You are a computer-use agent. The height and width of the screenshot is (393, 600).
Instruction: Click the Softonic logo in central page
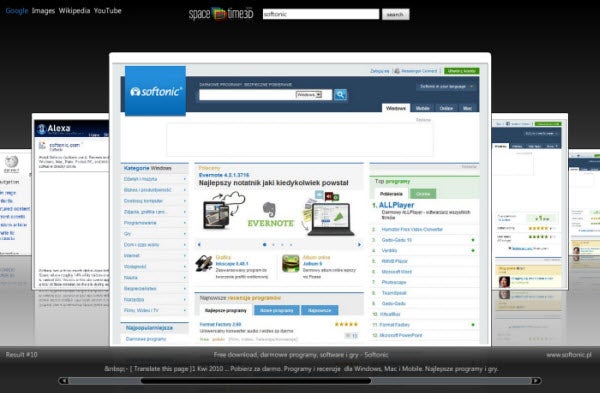pos(155,91)
